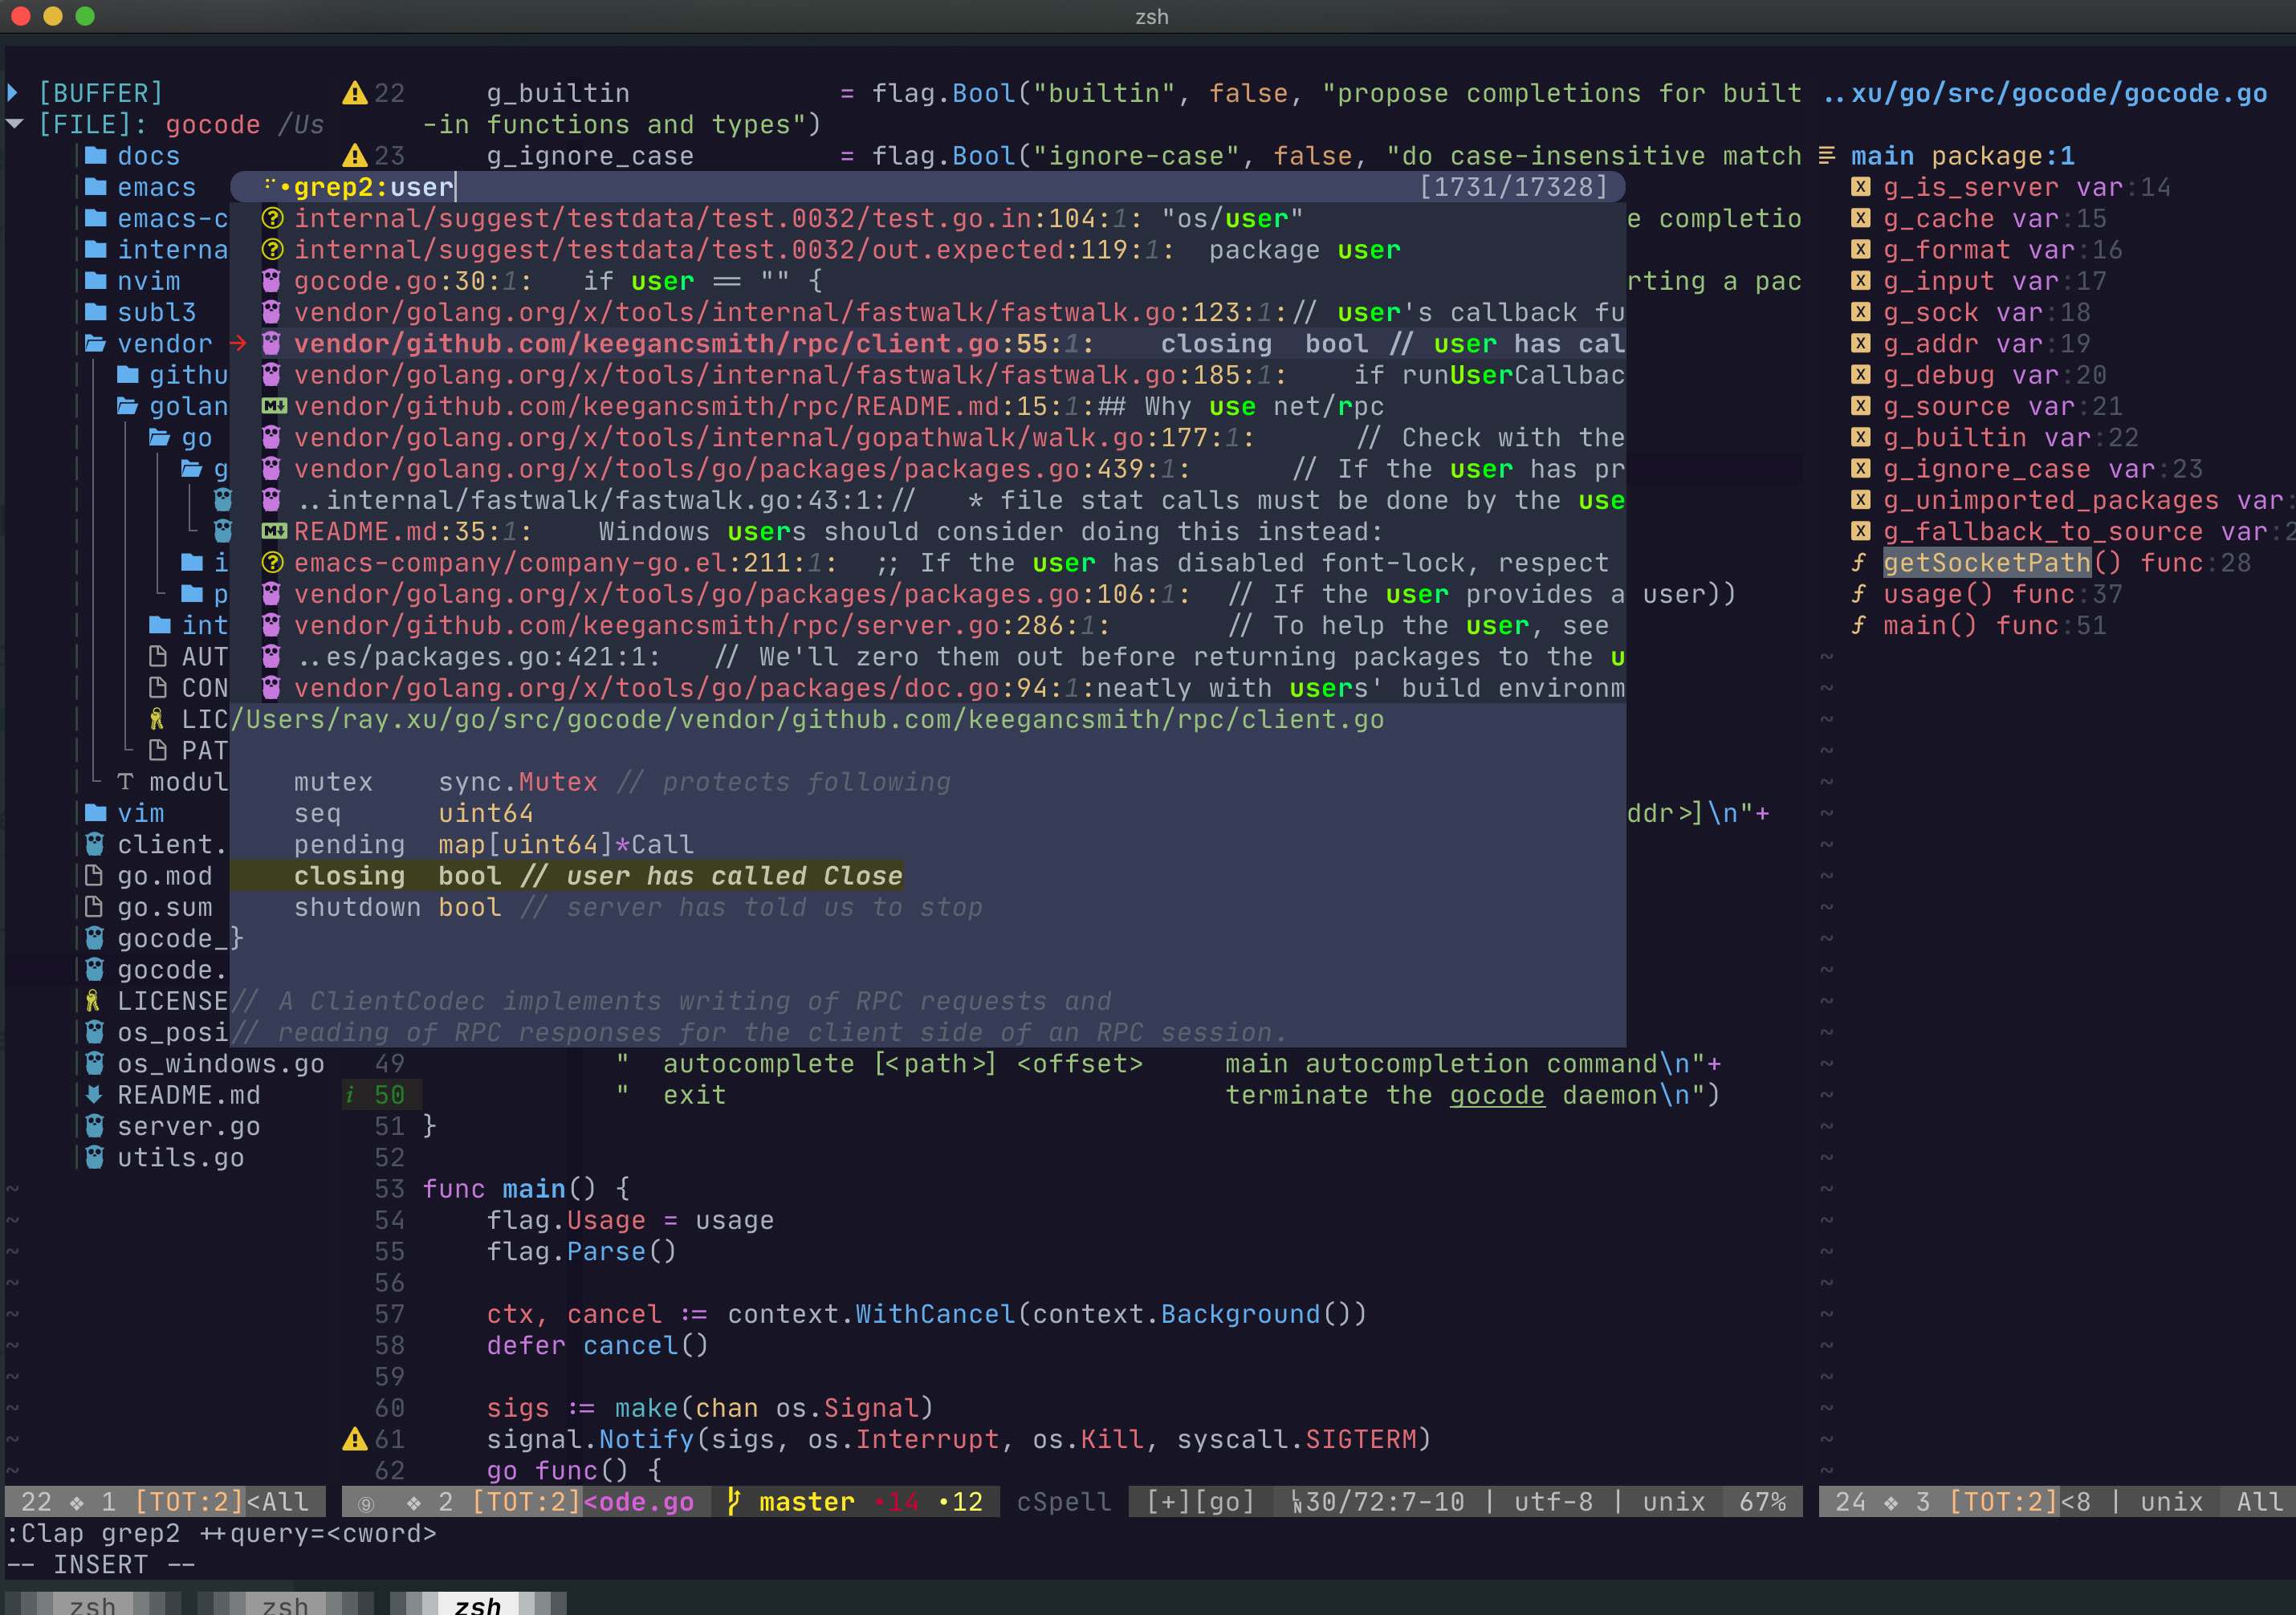
Task: Click warning icon beside line 61
Action: click(354, 1439)
